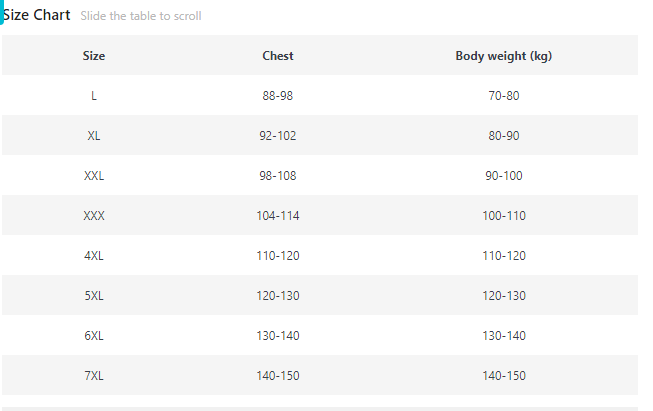The height and width of the screenshot is (411, 653).
Task: Click body weight value 70-80
Action: tap(504, 96)
